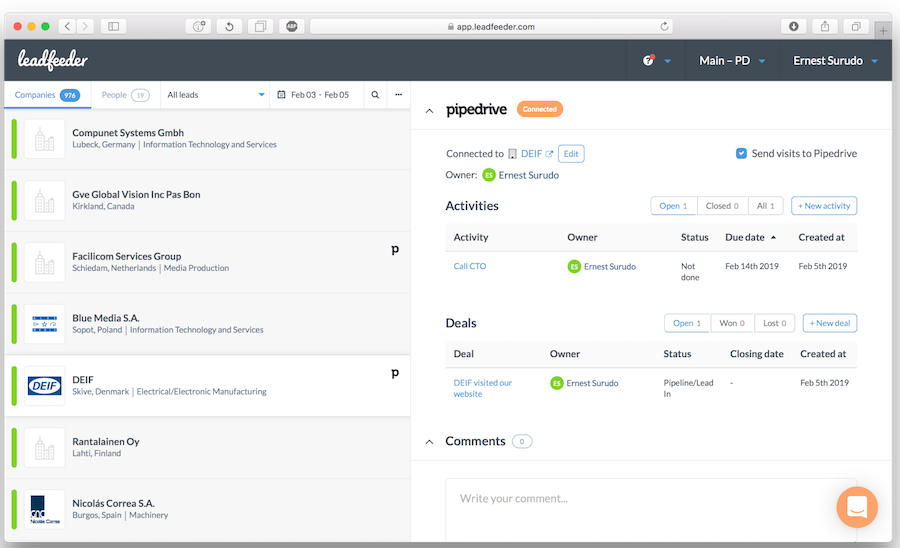Toggle the Safari sidebar button
The height and width of the screenshot is (548, 900).
coord(114,26)
